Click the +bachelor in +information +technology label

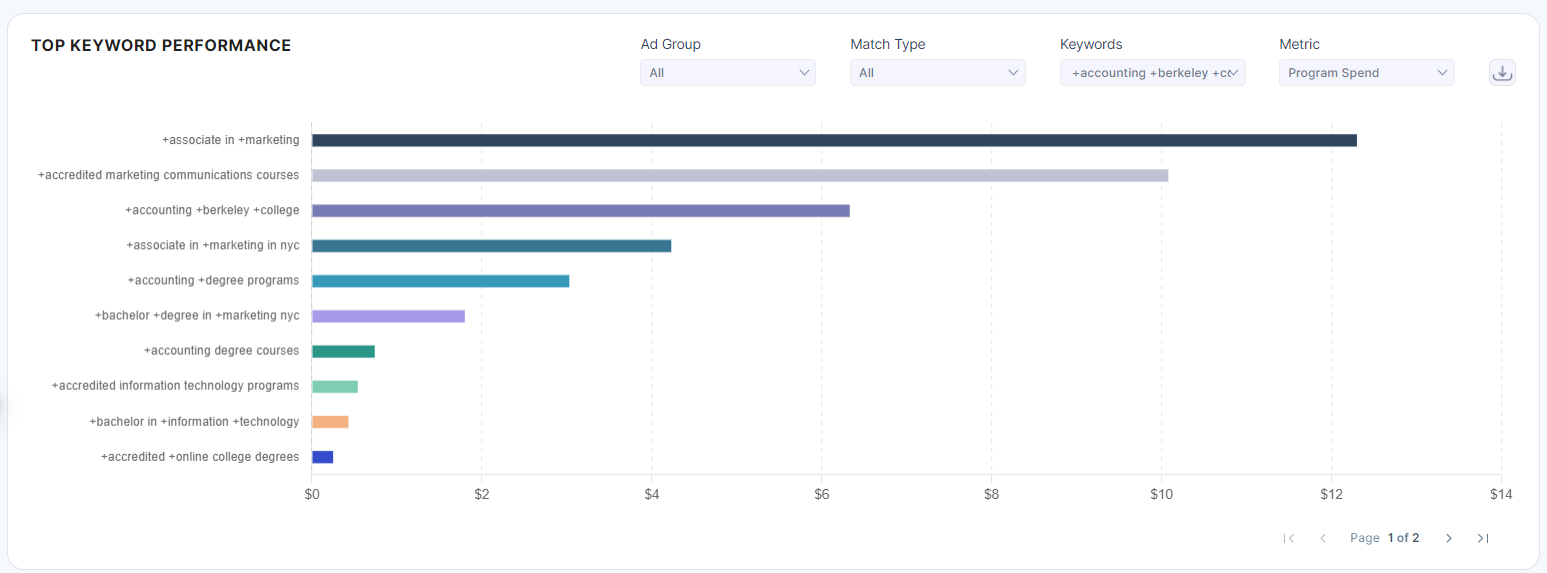194,422
